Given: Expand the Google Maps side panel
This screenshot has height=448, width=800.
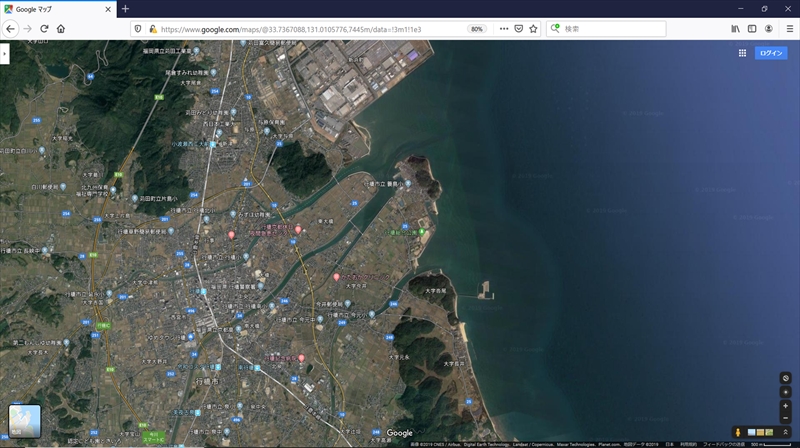Looking at the screenshot, I should (x=5, y=54).
